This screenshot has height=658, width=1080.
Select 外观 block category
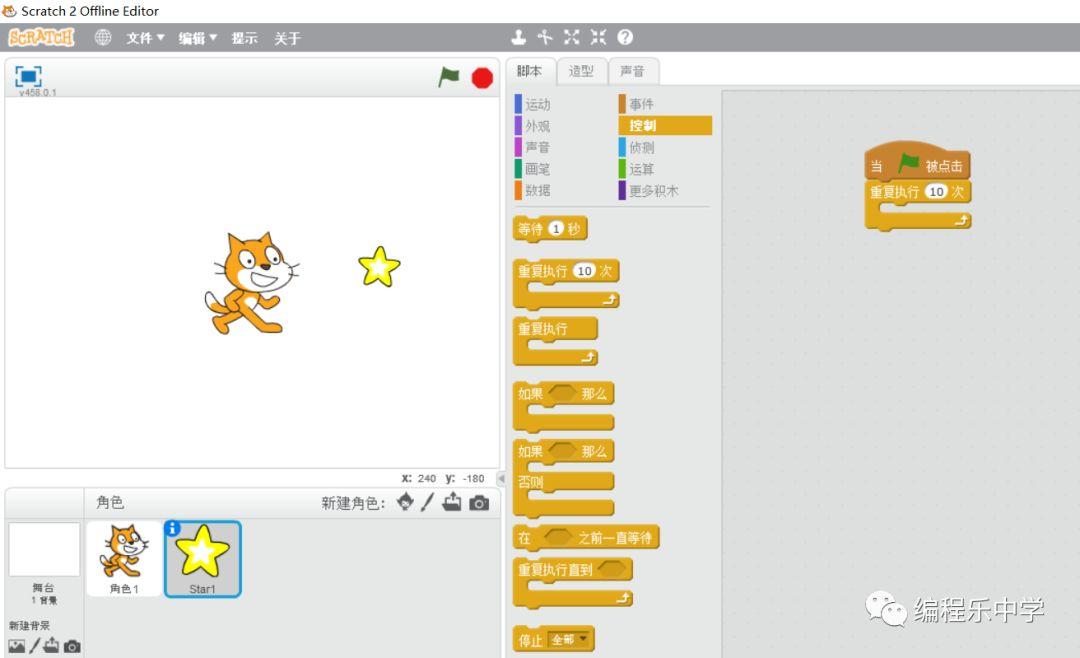tap(533, 126)
